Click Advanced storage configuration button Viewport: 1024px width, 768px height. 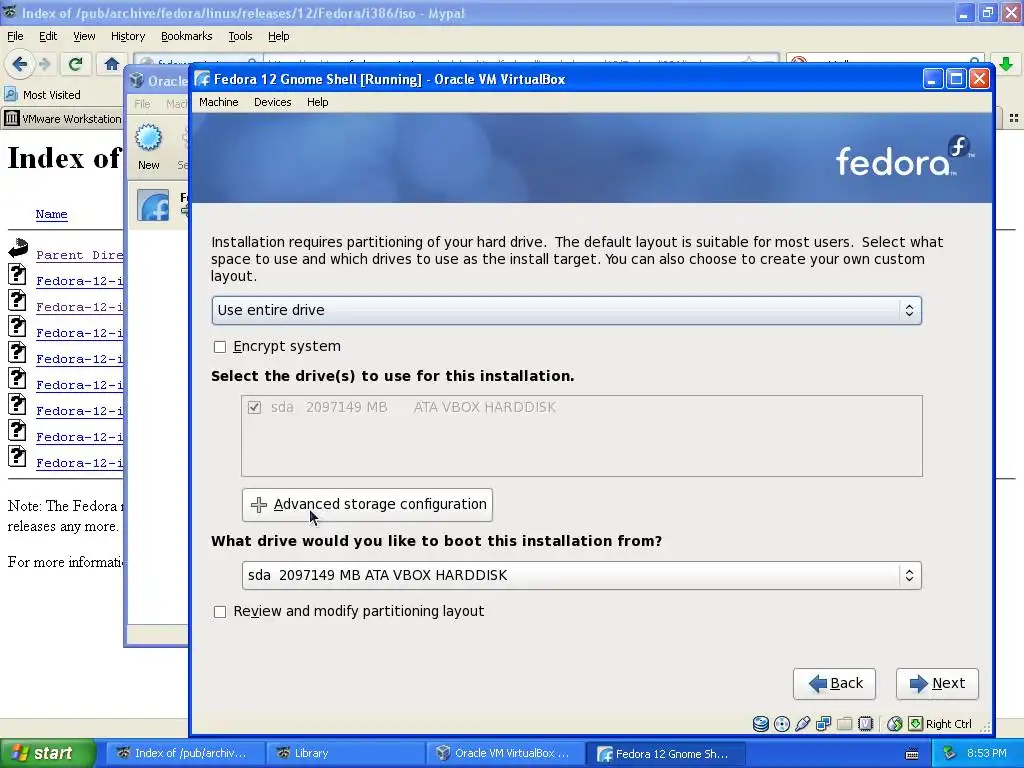pos(367,505)
